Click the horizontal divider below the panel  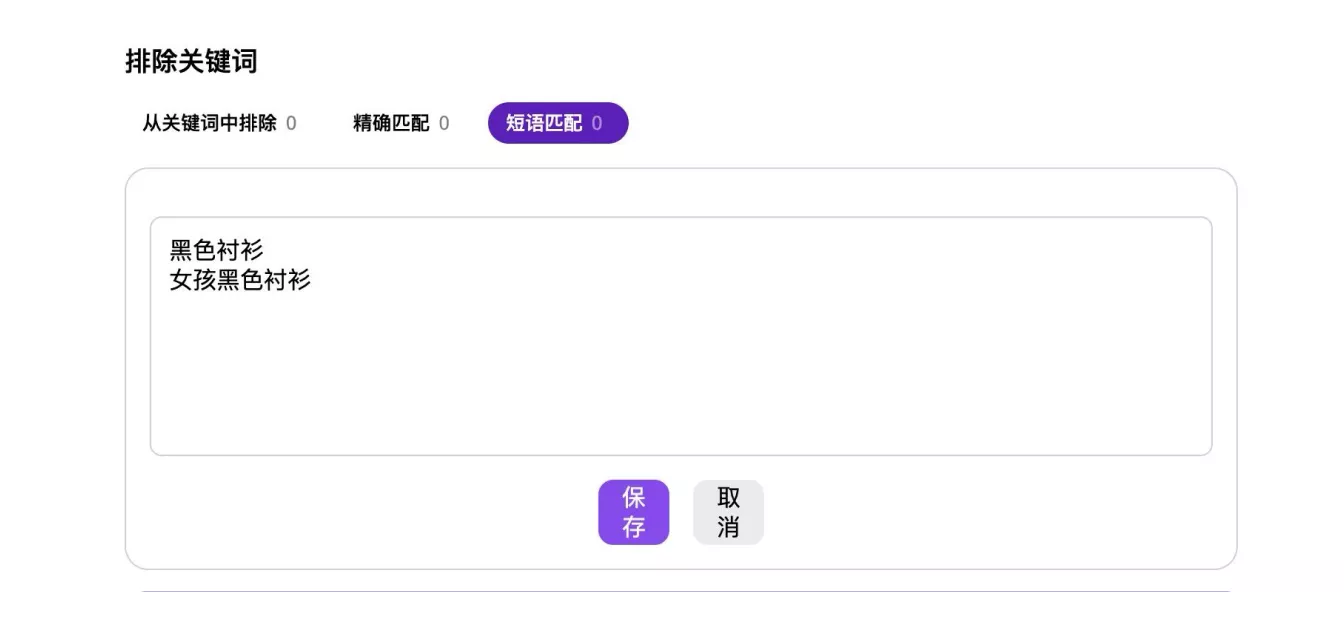tap(685, 591)
